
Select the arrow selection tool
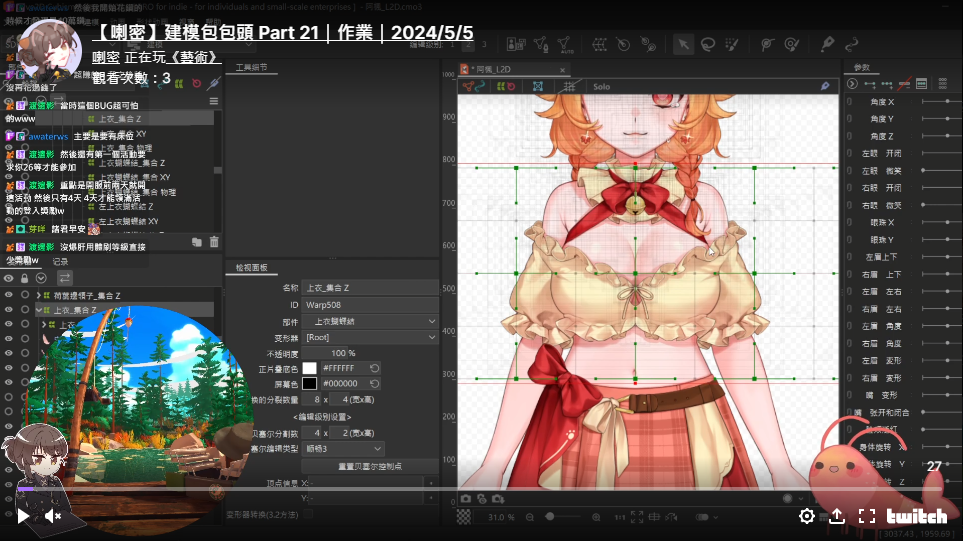pyautogui.click(x=683, y=44)
